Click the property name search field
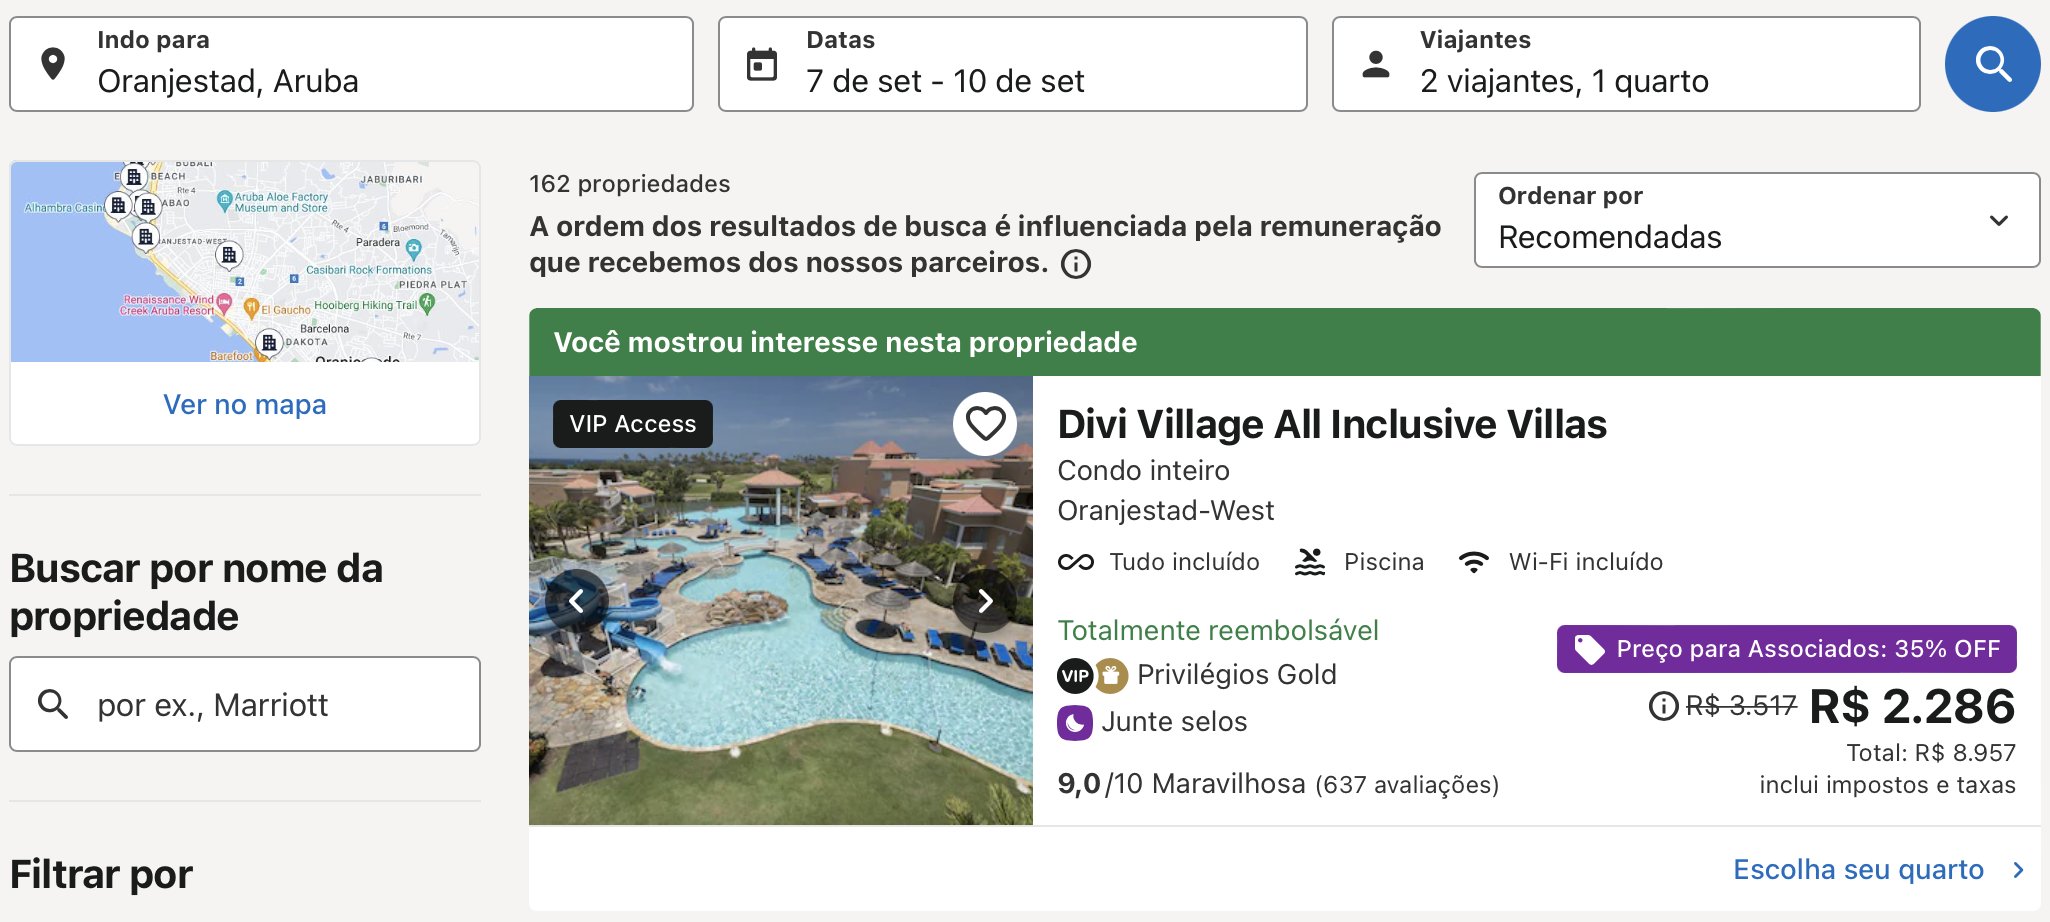The height and width of the screenshot is (922, 2050). (245, 704)
